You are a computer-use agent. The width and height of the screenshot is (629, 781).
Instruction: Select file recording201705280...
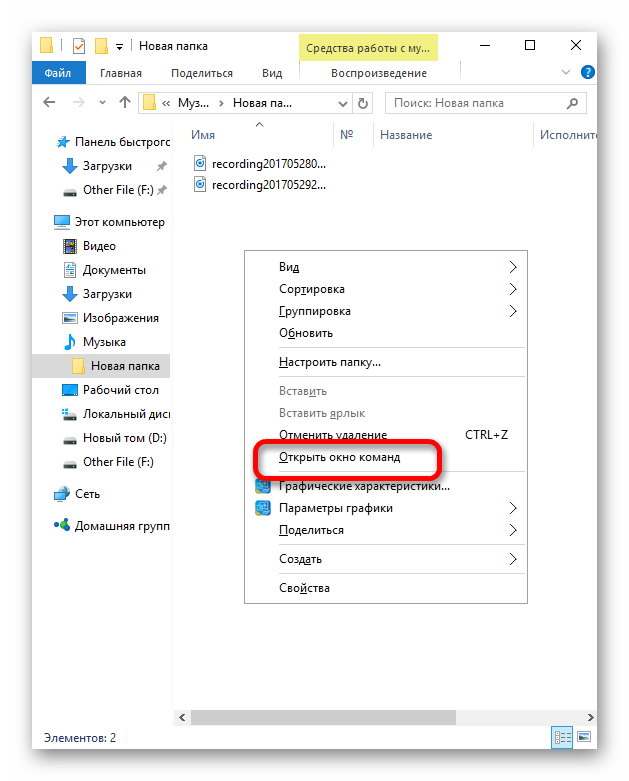click(259, 163)
